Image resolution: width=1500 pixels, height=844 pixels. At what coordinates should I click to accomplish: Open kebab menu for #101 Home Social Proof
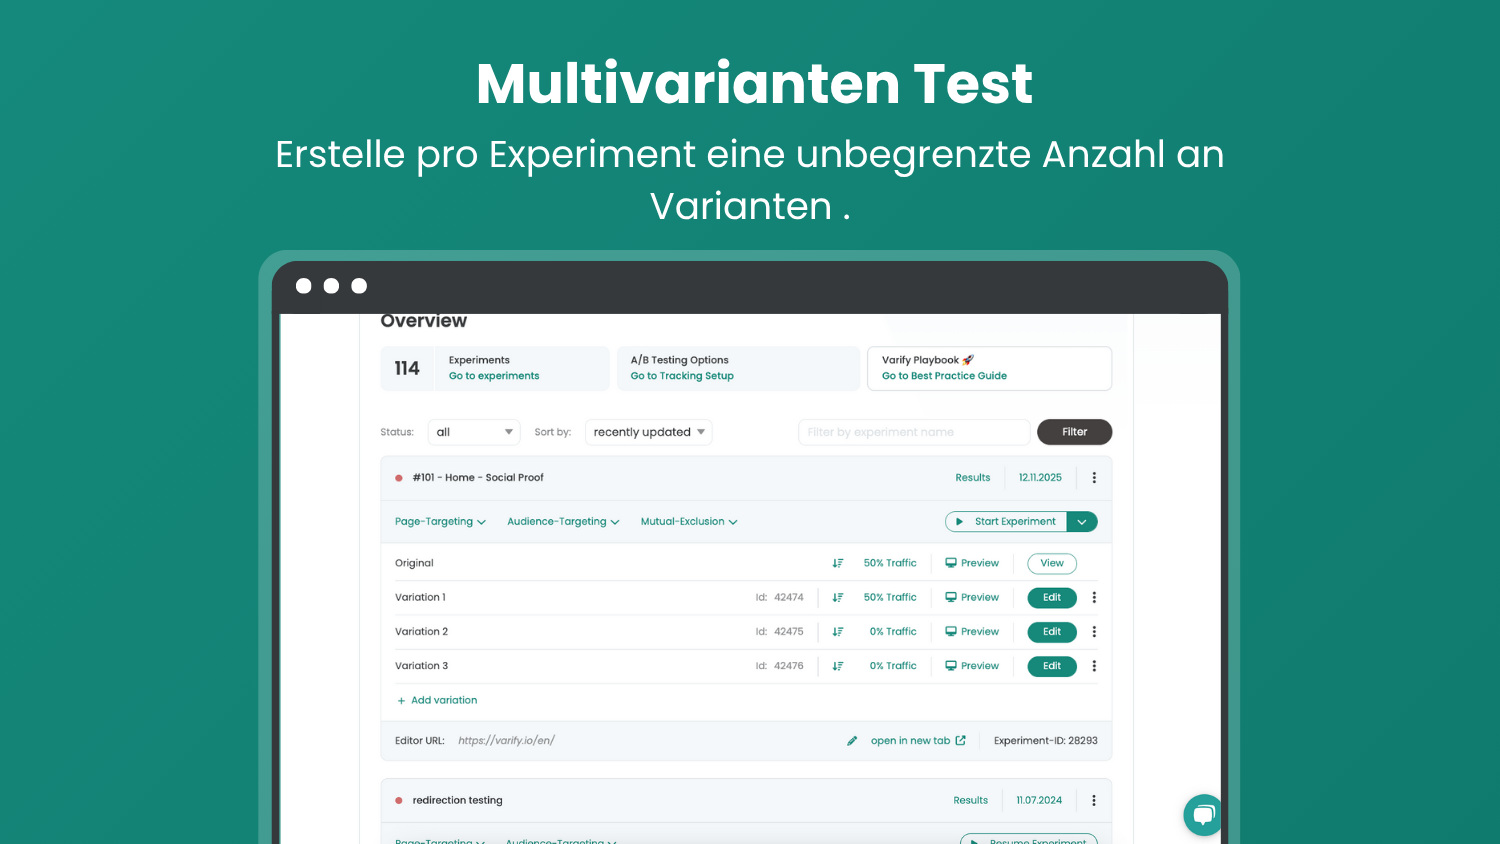tap(1094, 478)
